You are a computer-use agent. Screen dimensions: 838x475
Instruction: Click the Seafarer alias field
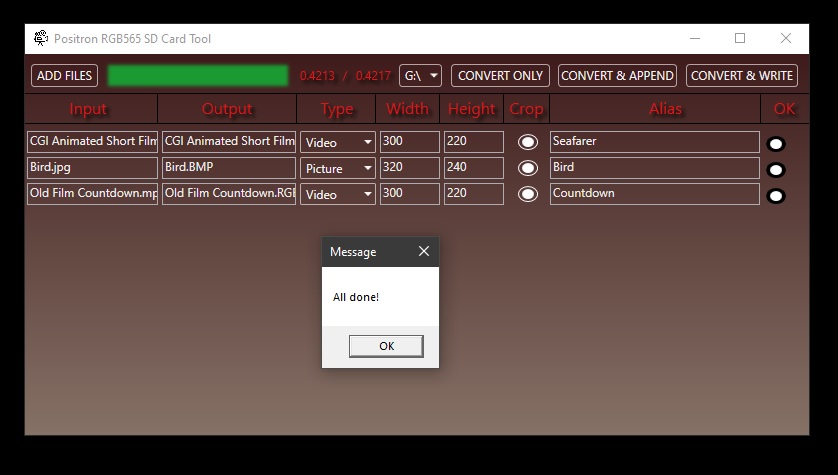click(654, 142)
